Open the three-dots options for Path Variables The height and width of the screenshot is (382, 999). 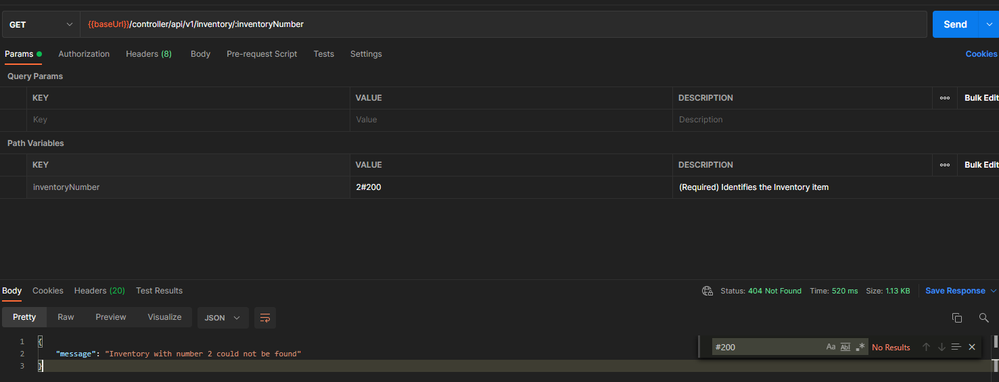click(945, 165)
